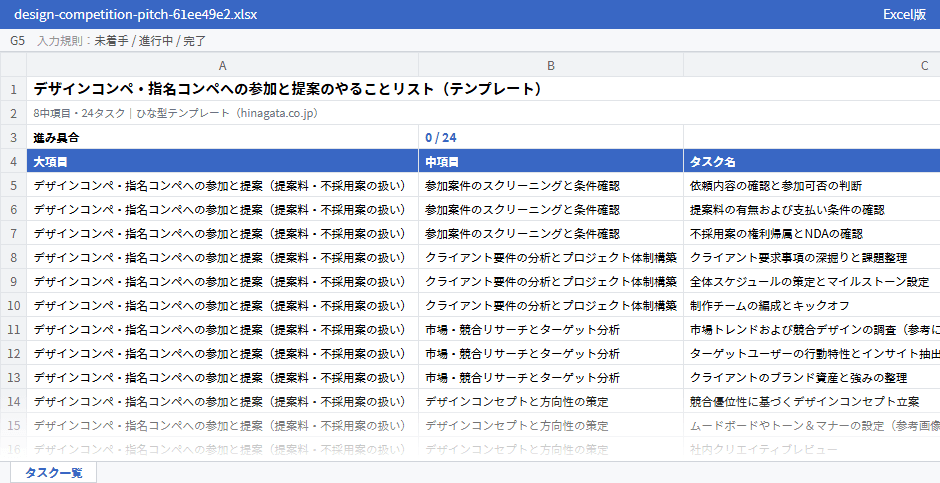The image size is (940, 483).
Task: Click the 中項目 header cell
Action: pos(551,161)
